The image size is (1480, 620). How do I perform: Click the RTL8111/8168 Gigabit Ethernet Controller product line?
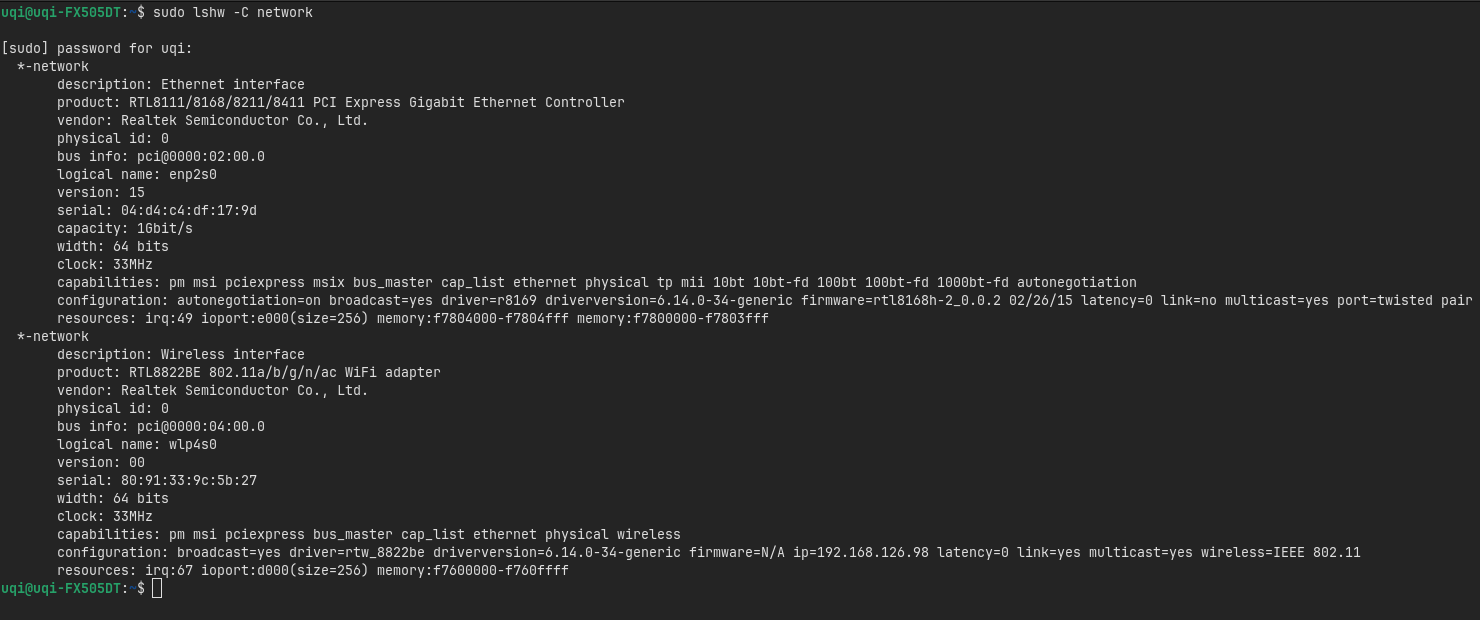coord(376,102)
